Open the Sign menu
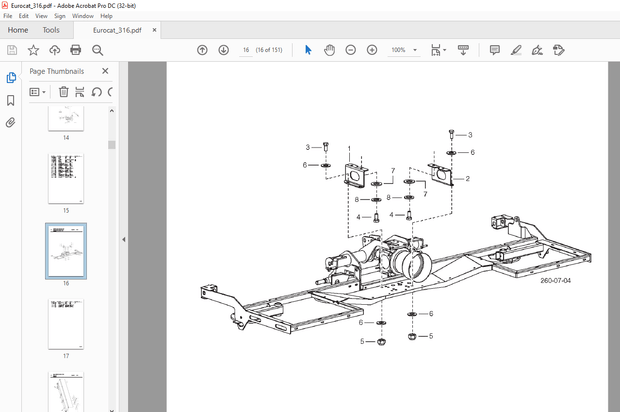This screenshot has height=412, width=620. [60, 16]
